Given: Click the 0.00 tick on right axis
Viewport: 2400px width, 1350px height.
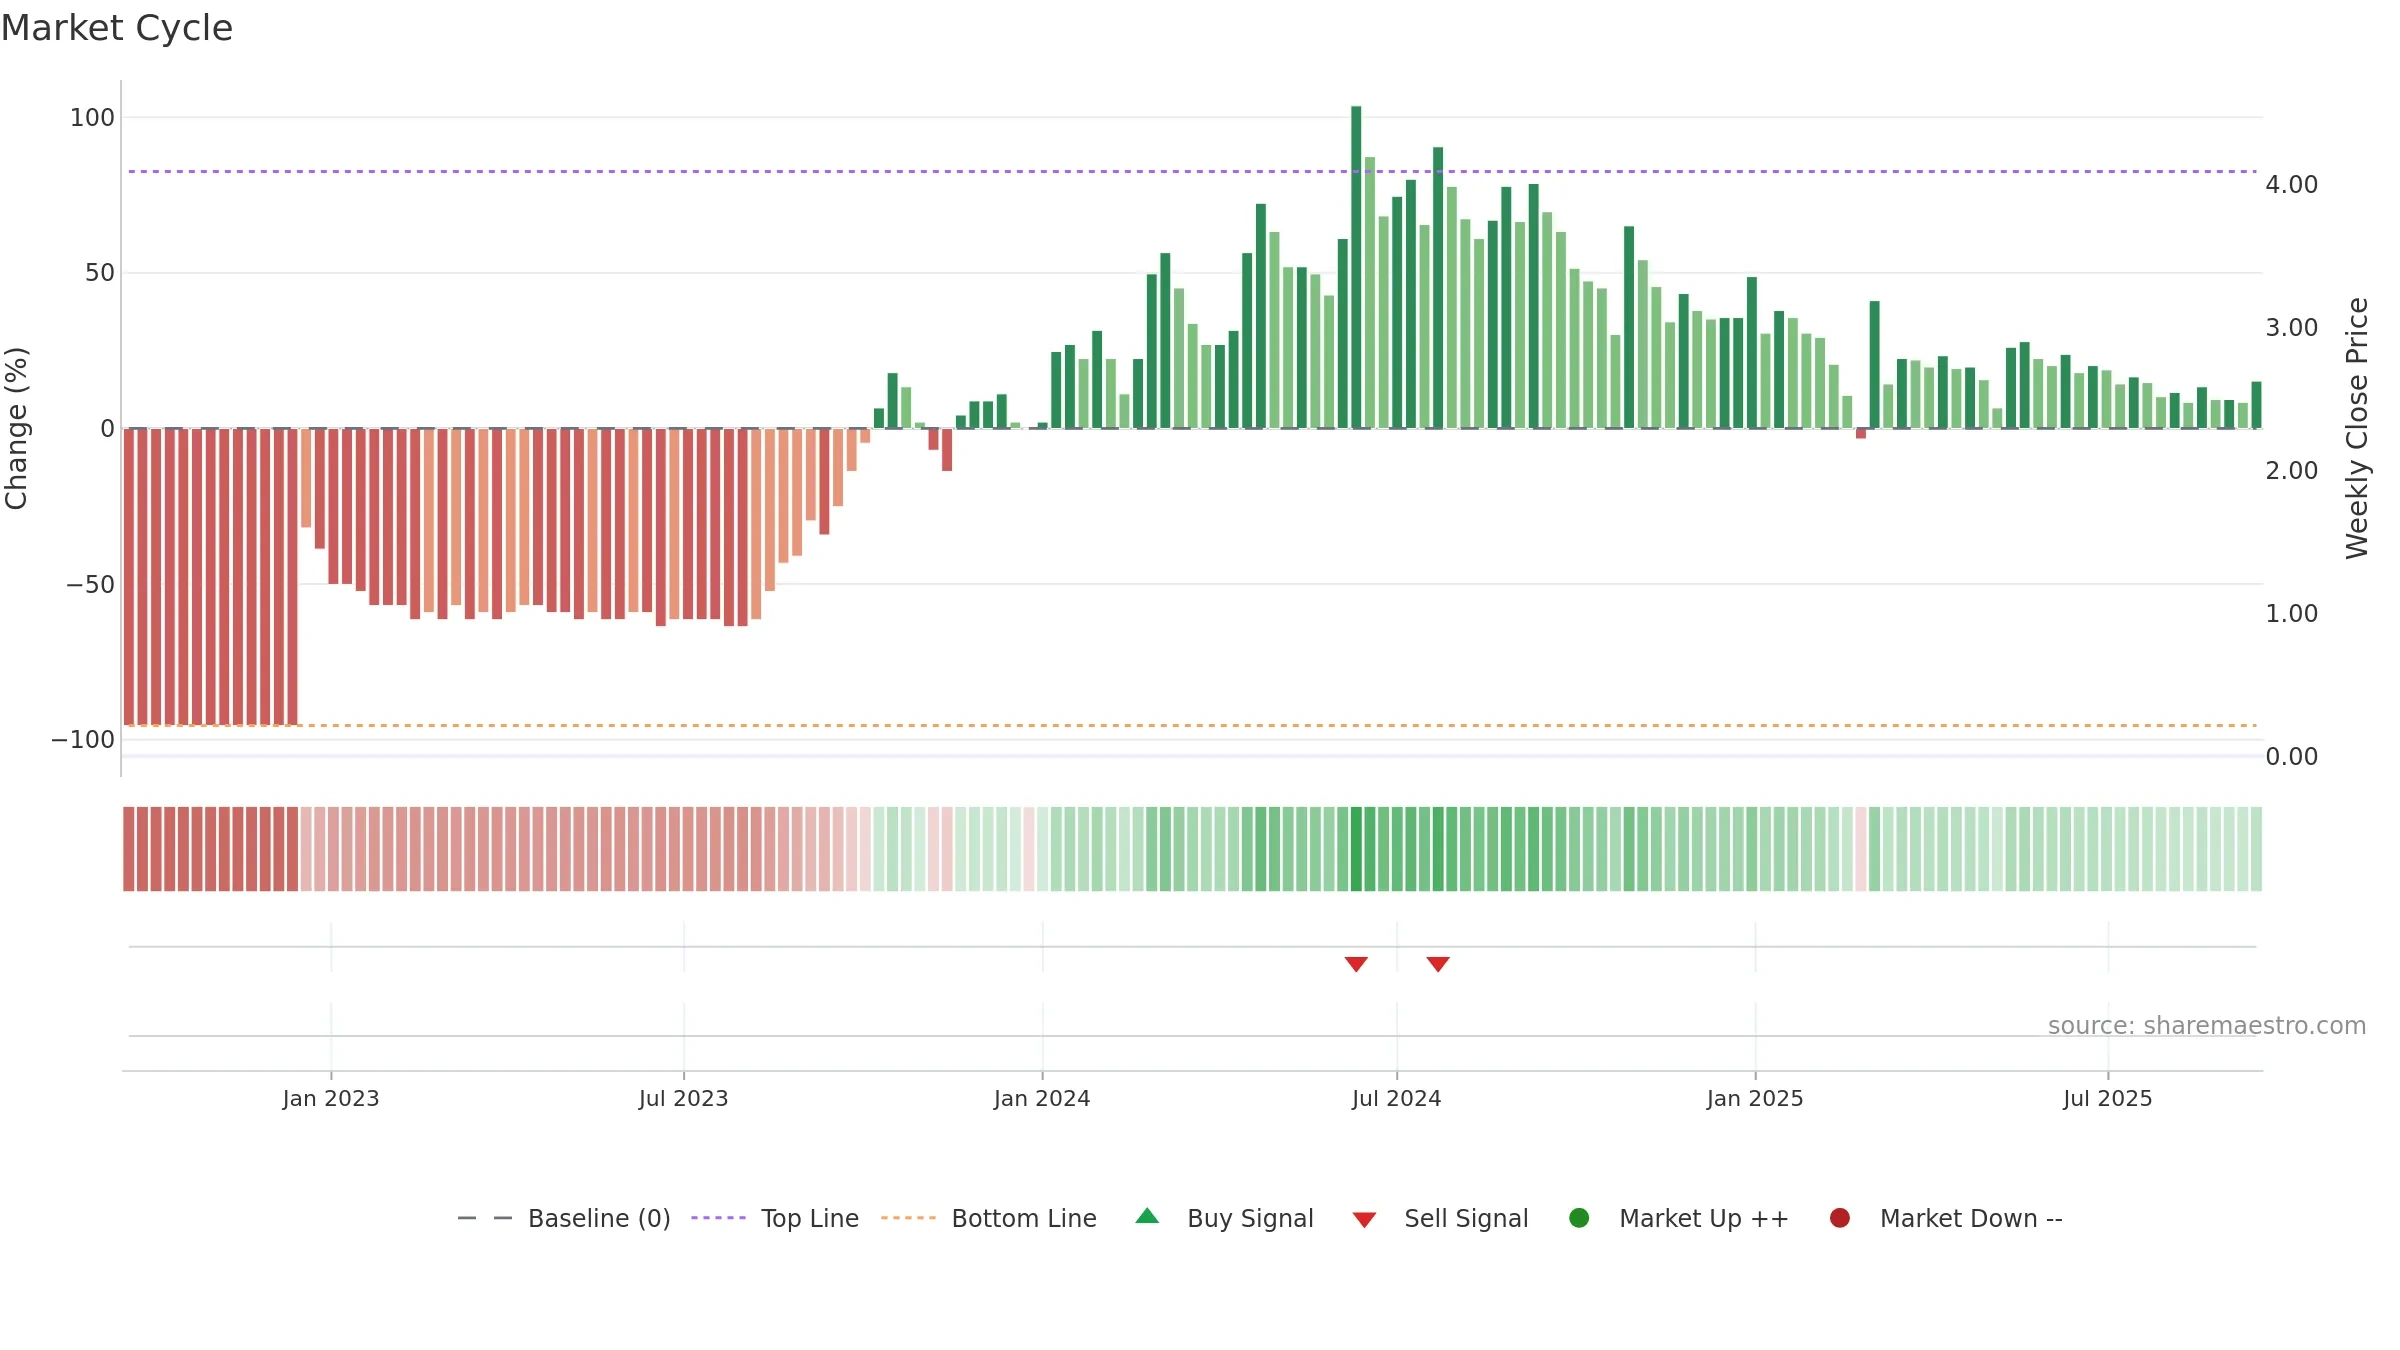Looking at the screenshot, I should 2292,757.
